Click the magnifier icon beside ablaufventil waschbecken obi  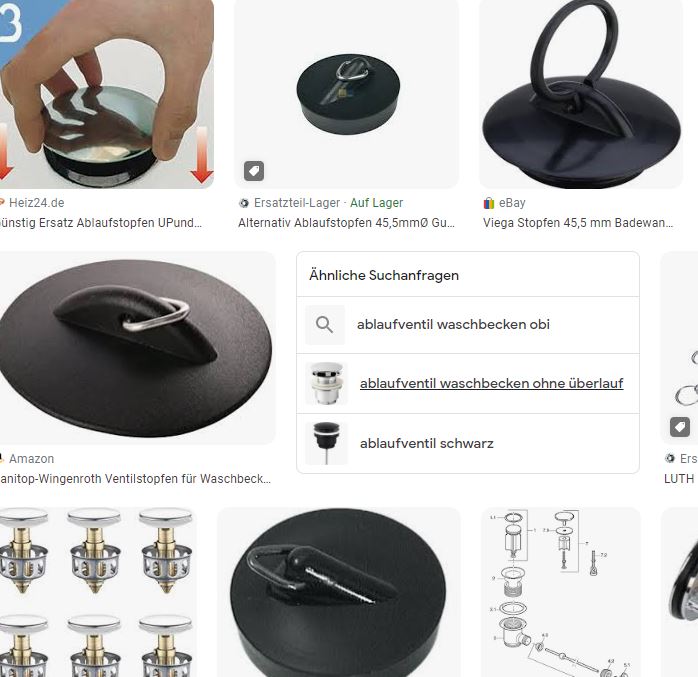pos(325,324)
